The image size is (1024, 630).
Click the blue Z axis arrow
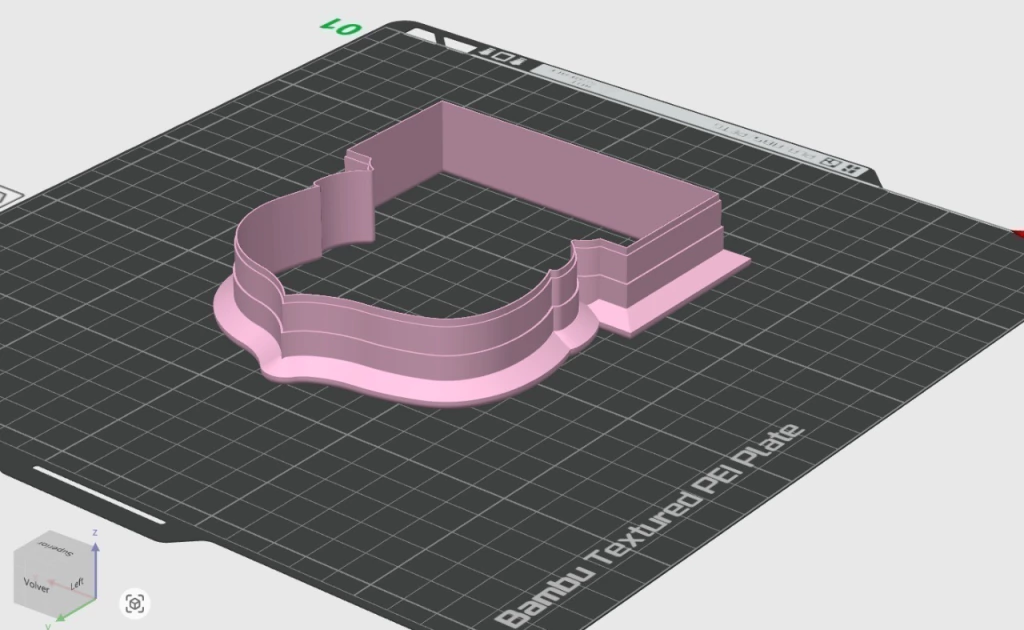click(x=94, y=553)
